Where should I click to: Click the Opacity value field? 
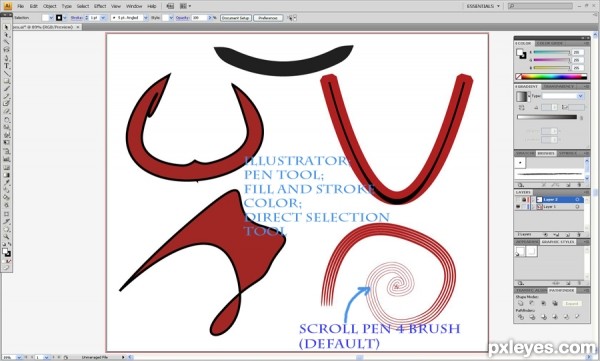coord(199,18)
